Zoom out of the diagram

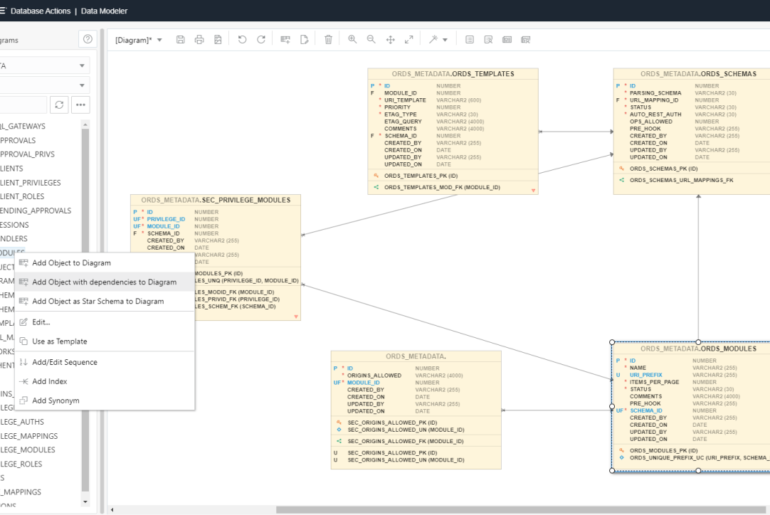pyautogui.click(x=371, y=40)
